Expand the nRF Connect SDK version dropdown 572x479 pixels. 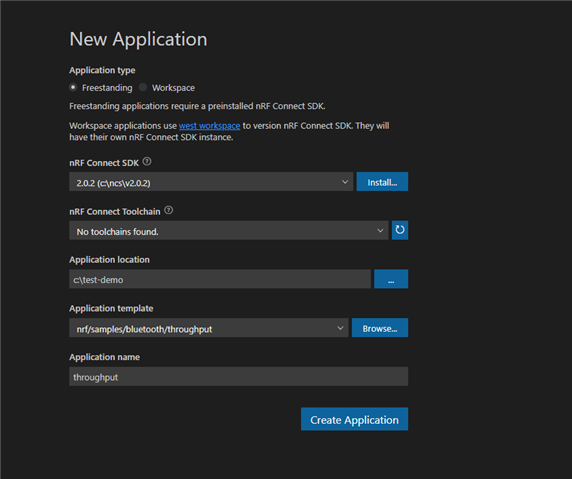tap(211, 182)
